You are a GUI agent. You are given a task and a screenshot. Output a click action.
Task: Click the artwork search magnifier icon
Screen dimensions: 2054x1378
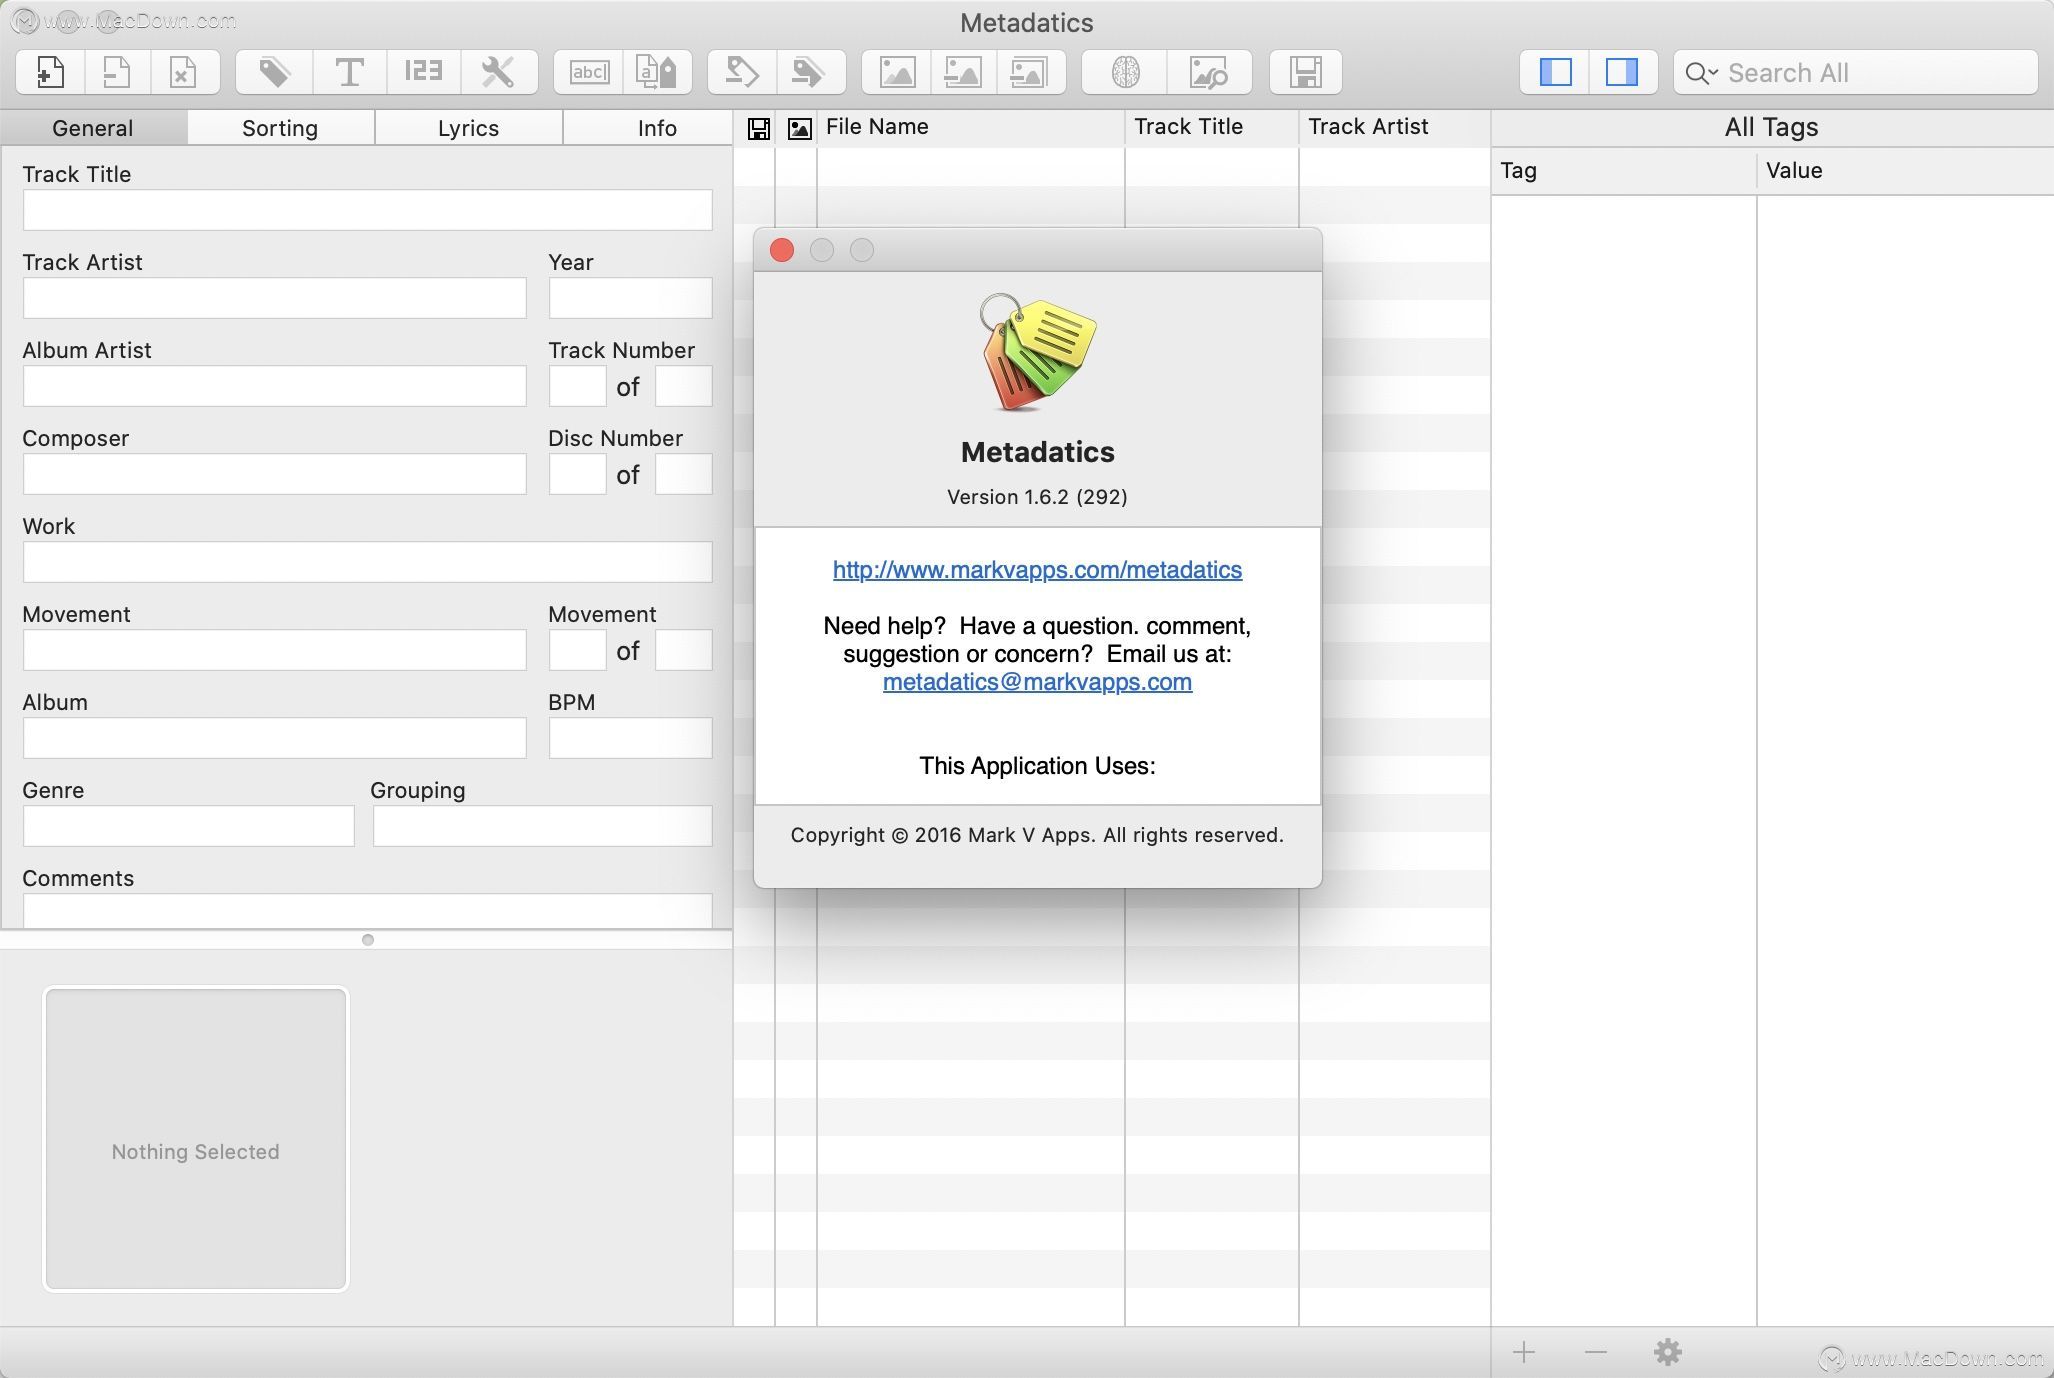coord(1209,72)
